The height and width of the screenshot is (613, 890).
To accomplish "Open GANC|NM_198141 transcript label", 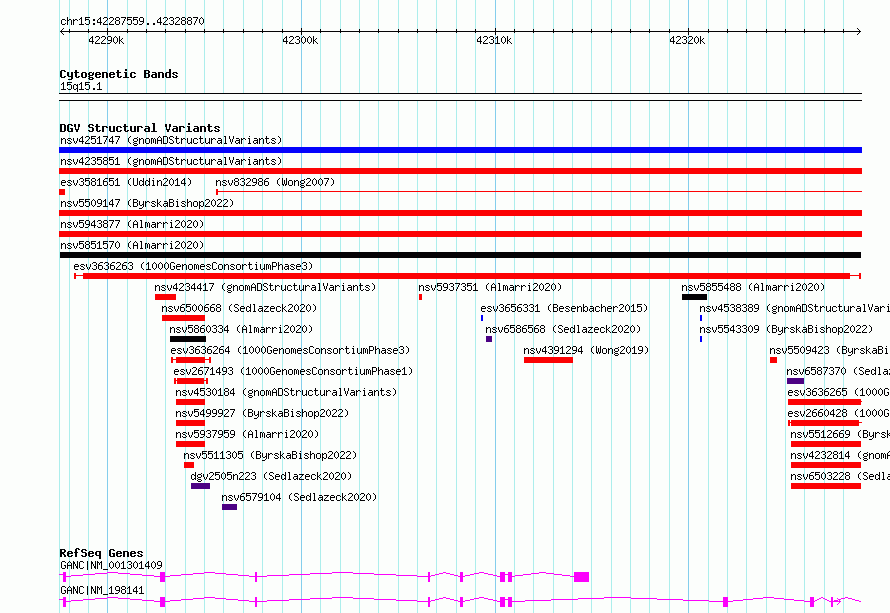I will click(x=102, y=590).
